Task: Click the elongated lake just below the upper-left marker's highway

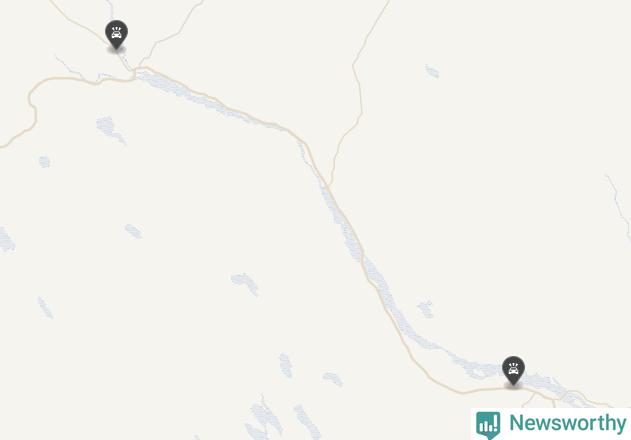Action: (111, 130)
